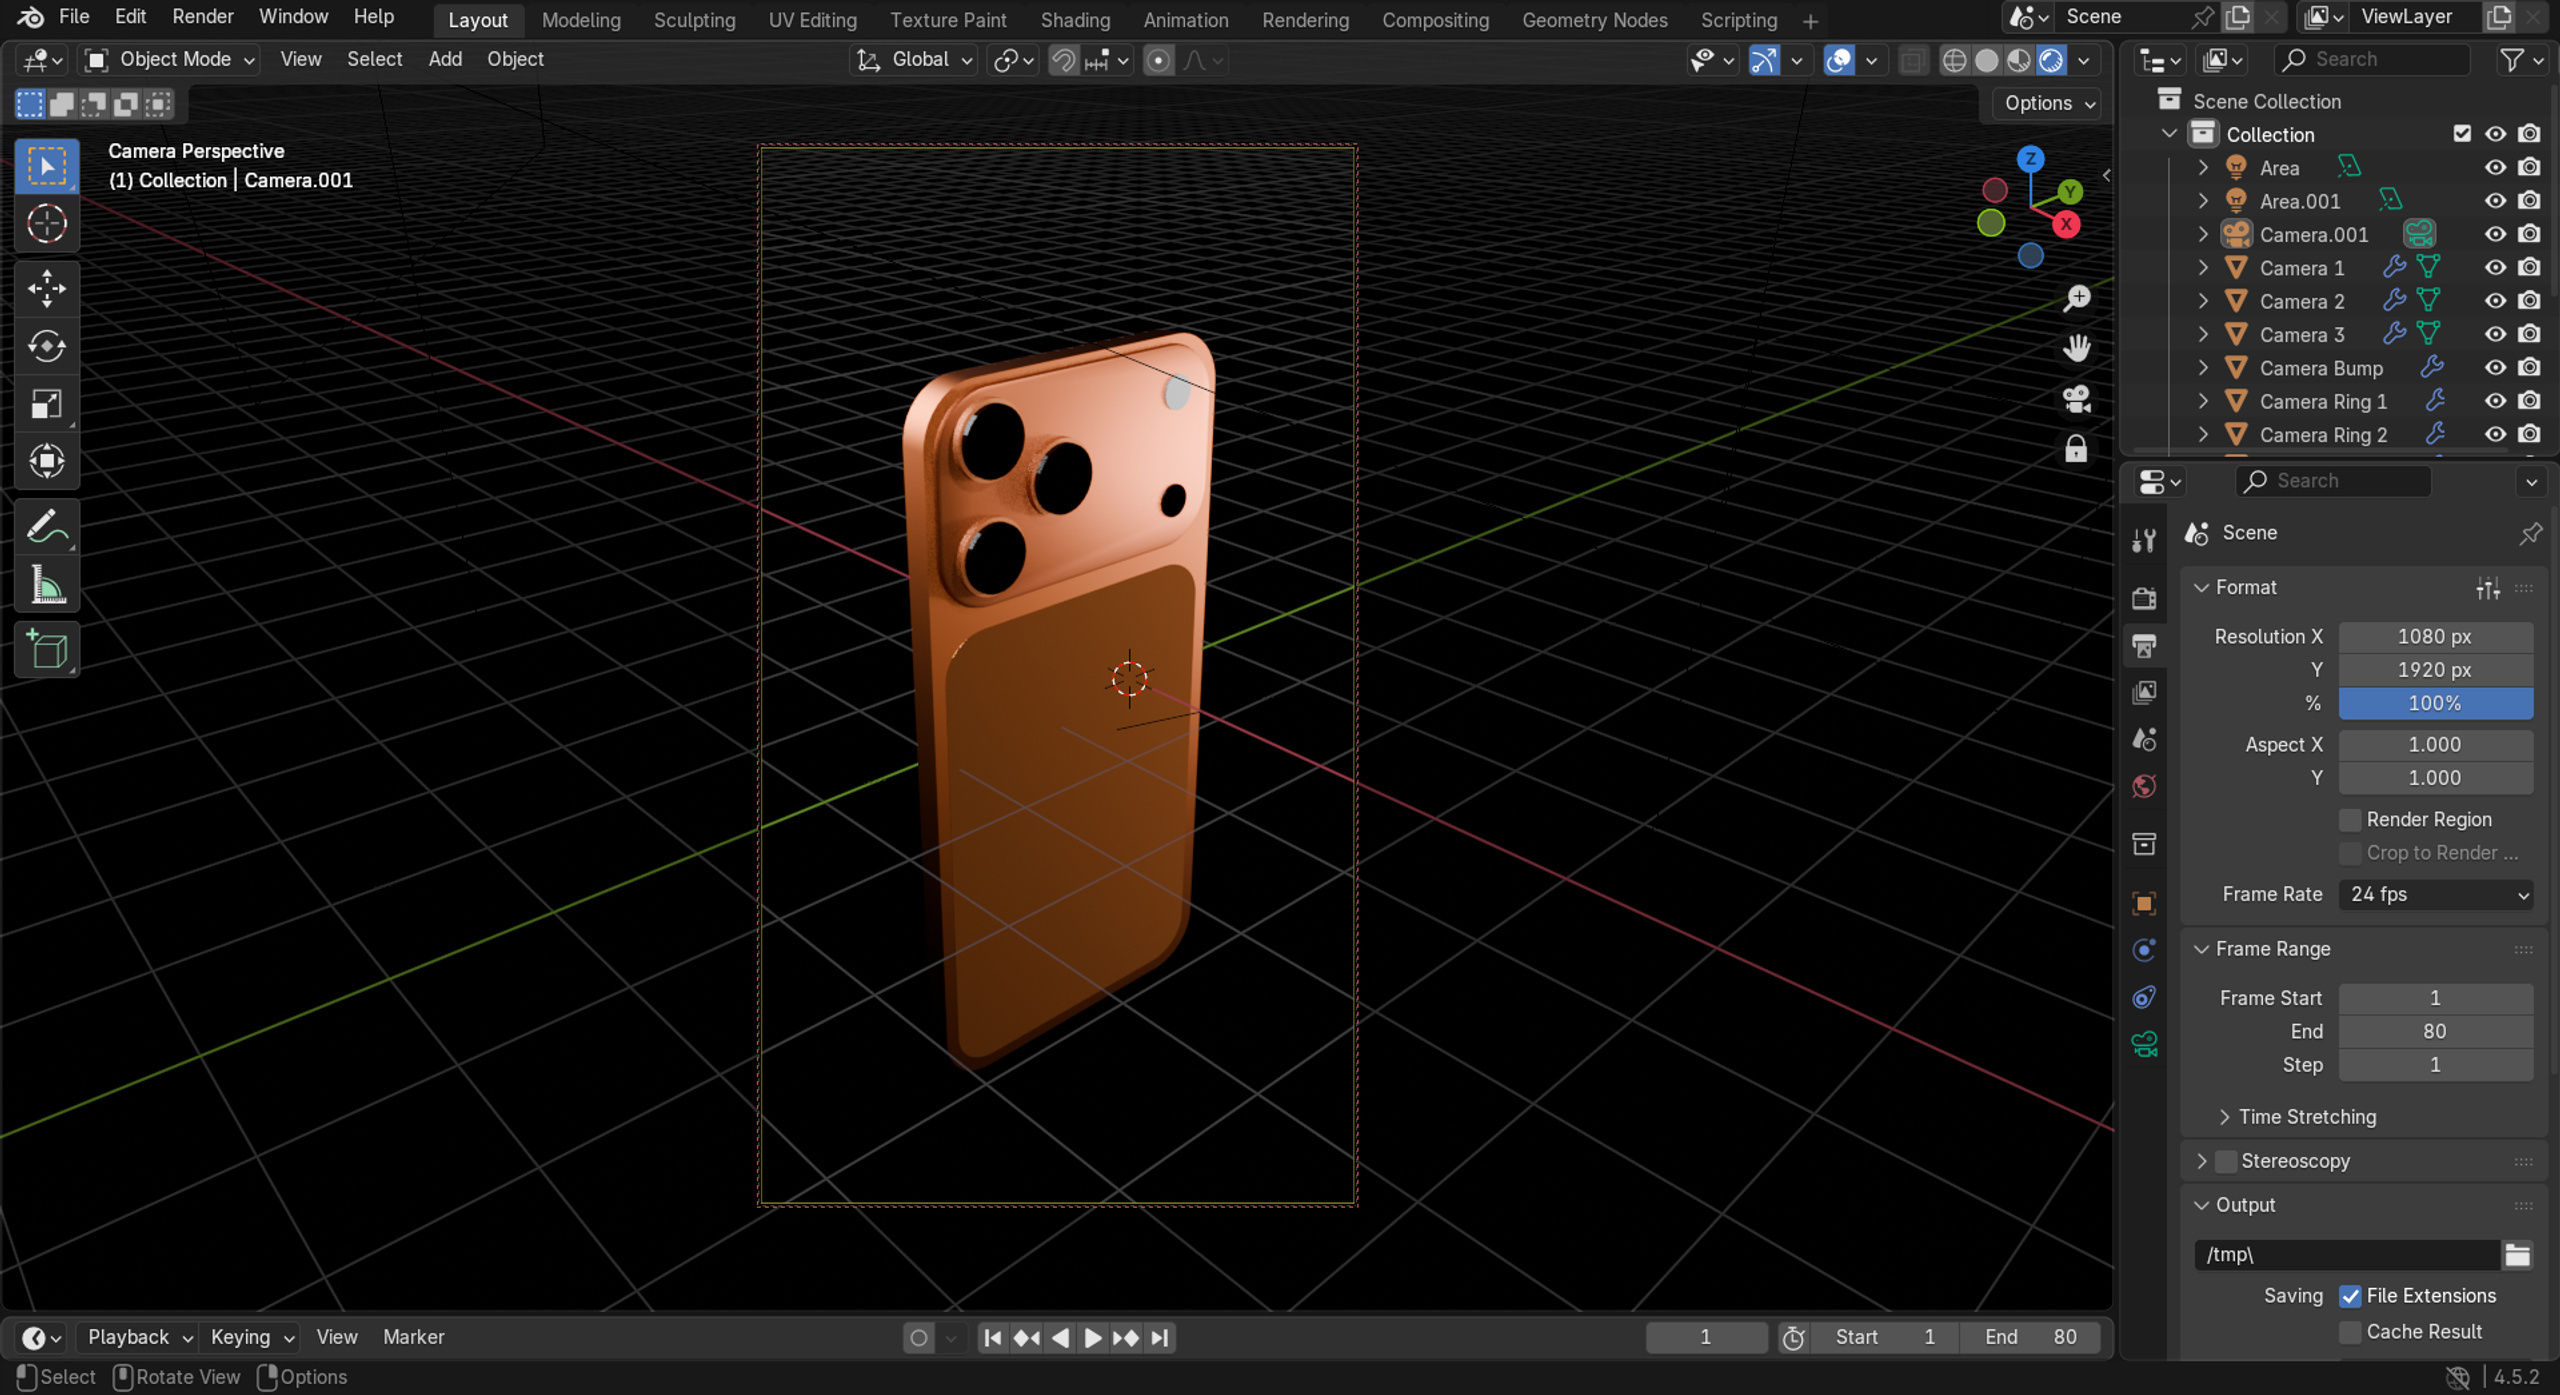Open the Object Constraints properties tab
Screen dimensions: 2560x1395
[x=2144, y=997]
